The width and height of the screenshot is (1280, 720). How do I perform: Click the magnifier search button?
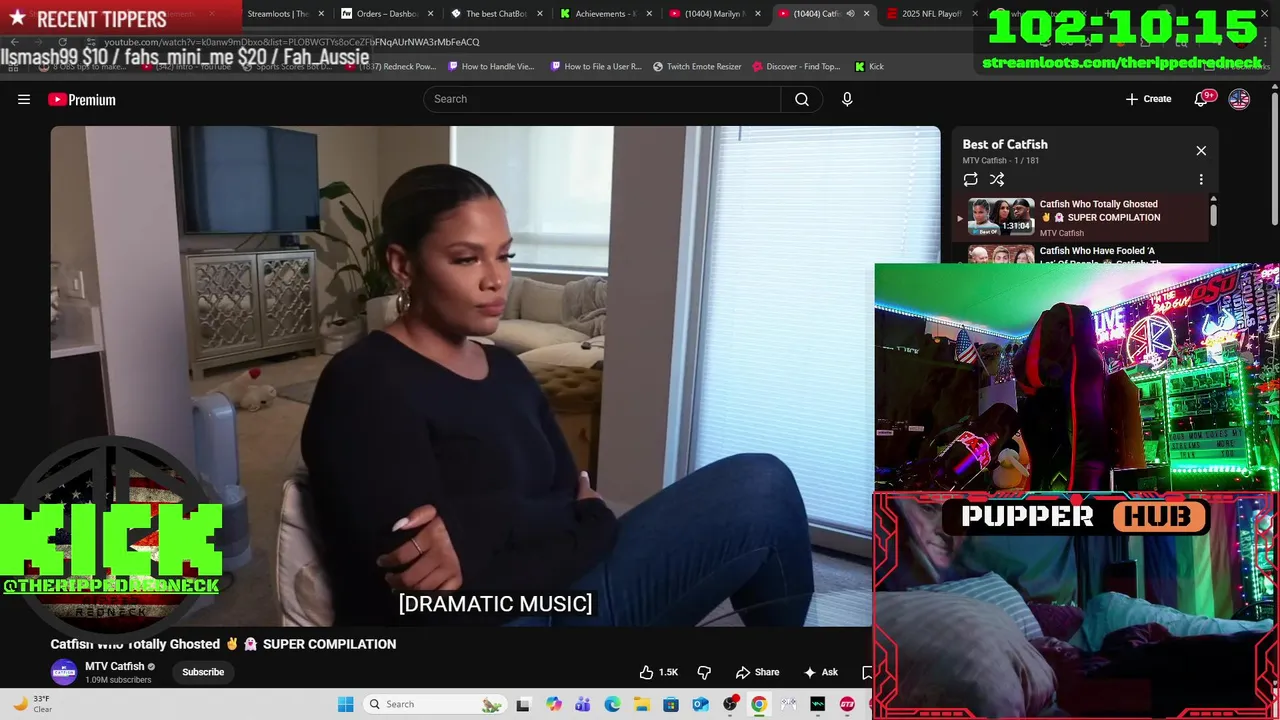[x=802, y=99]
